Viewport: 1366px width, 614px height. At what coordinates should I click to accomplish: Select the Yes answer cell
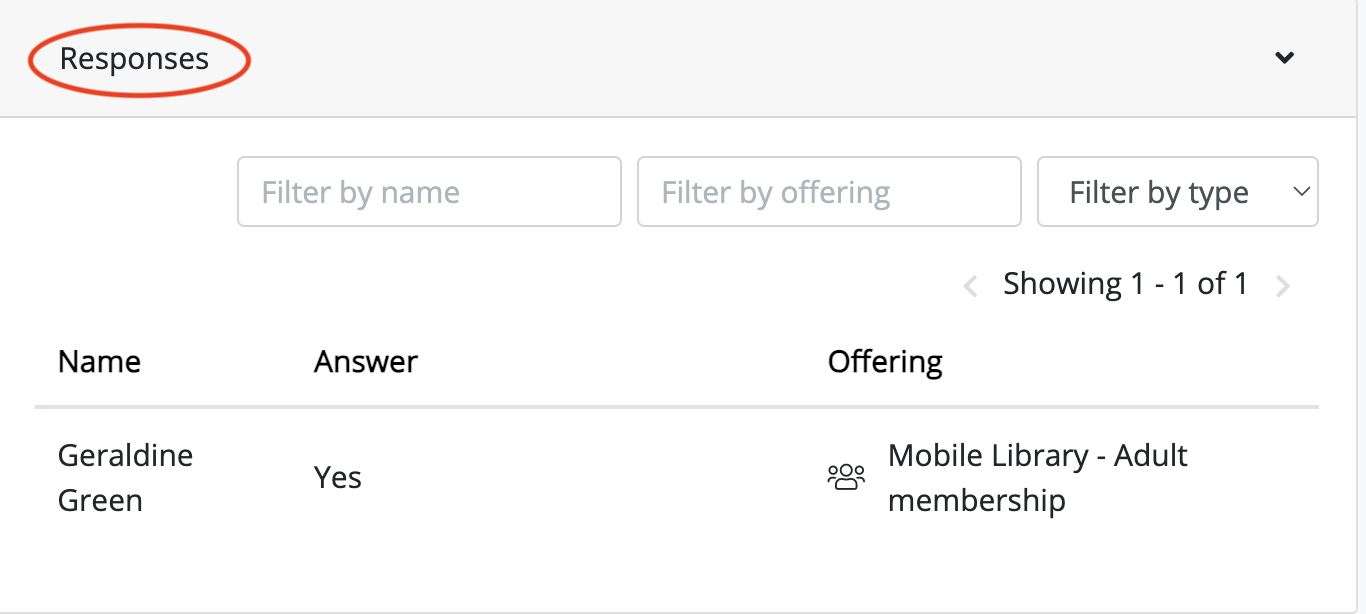point(338,477)
